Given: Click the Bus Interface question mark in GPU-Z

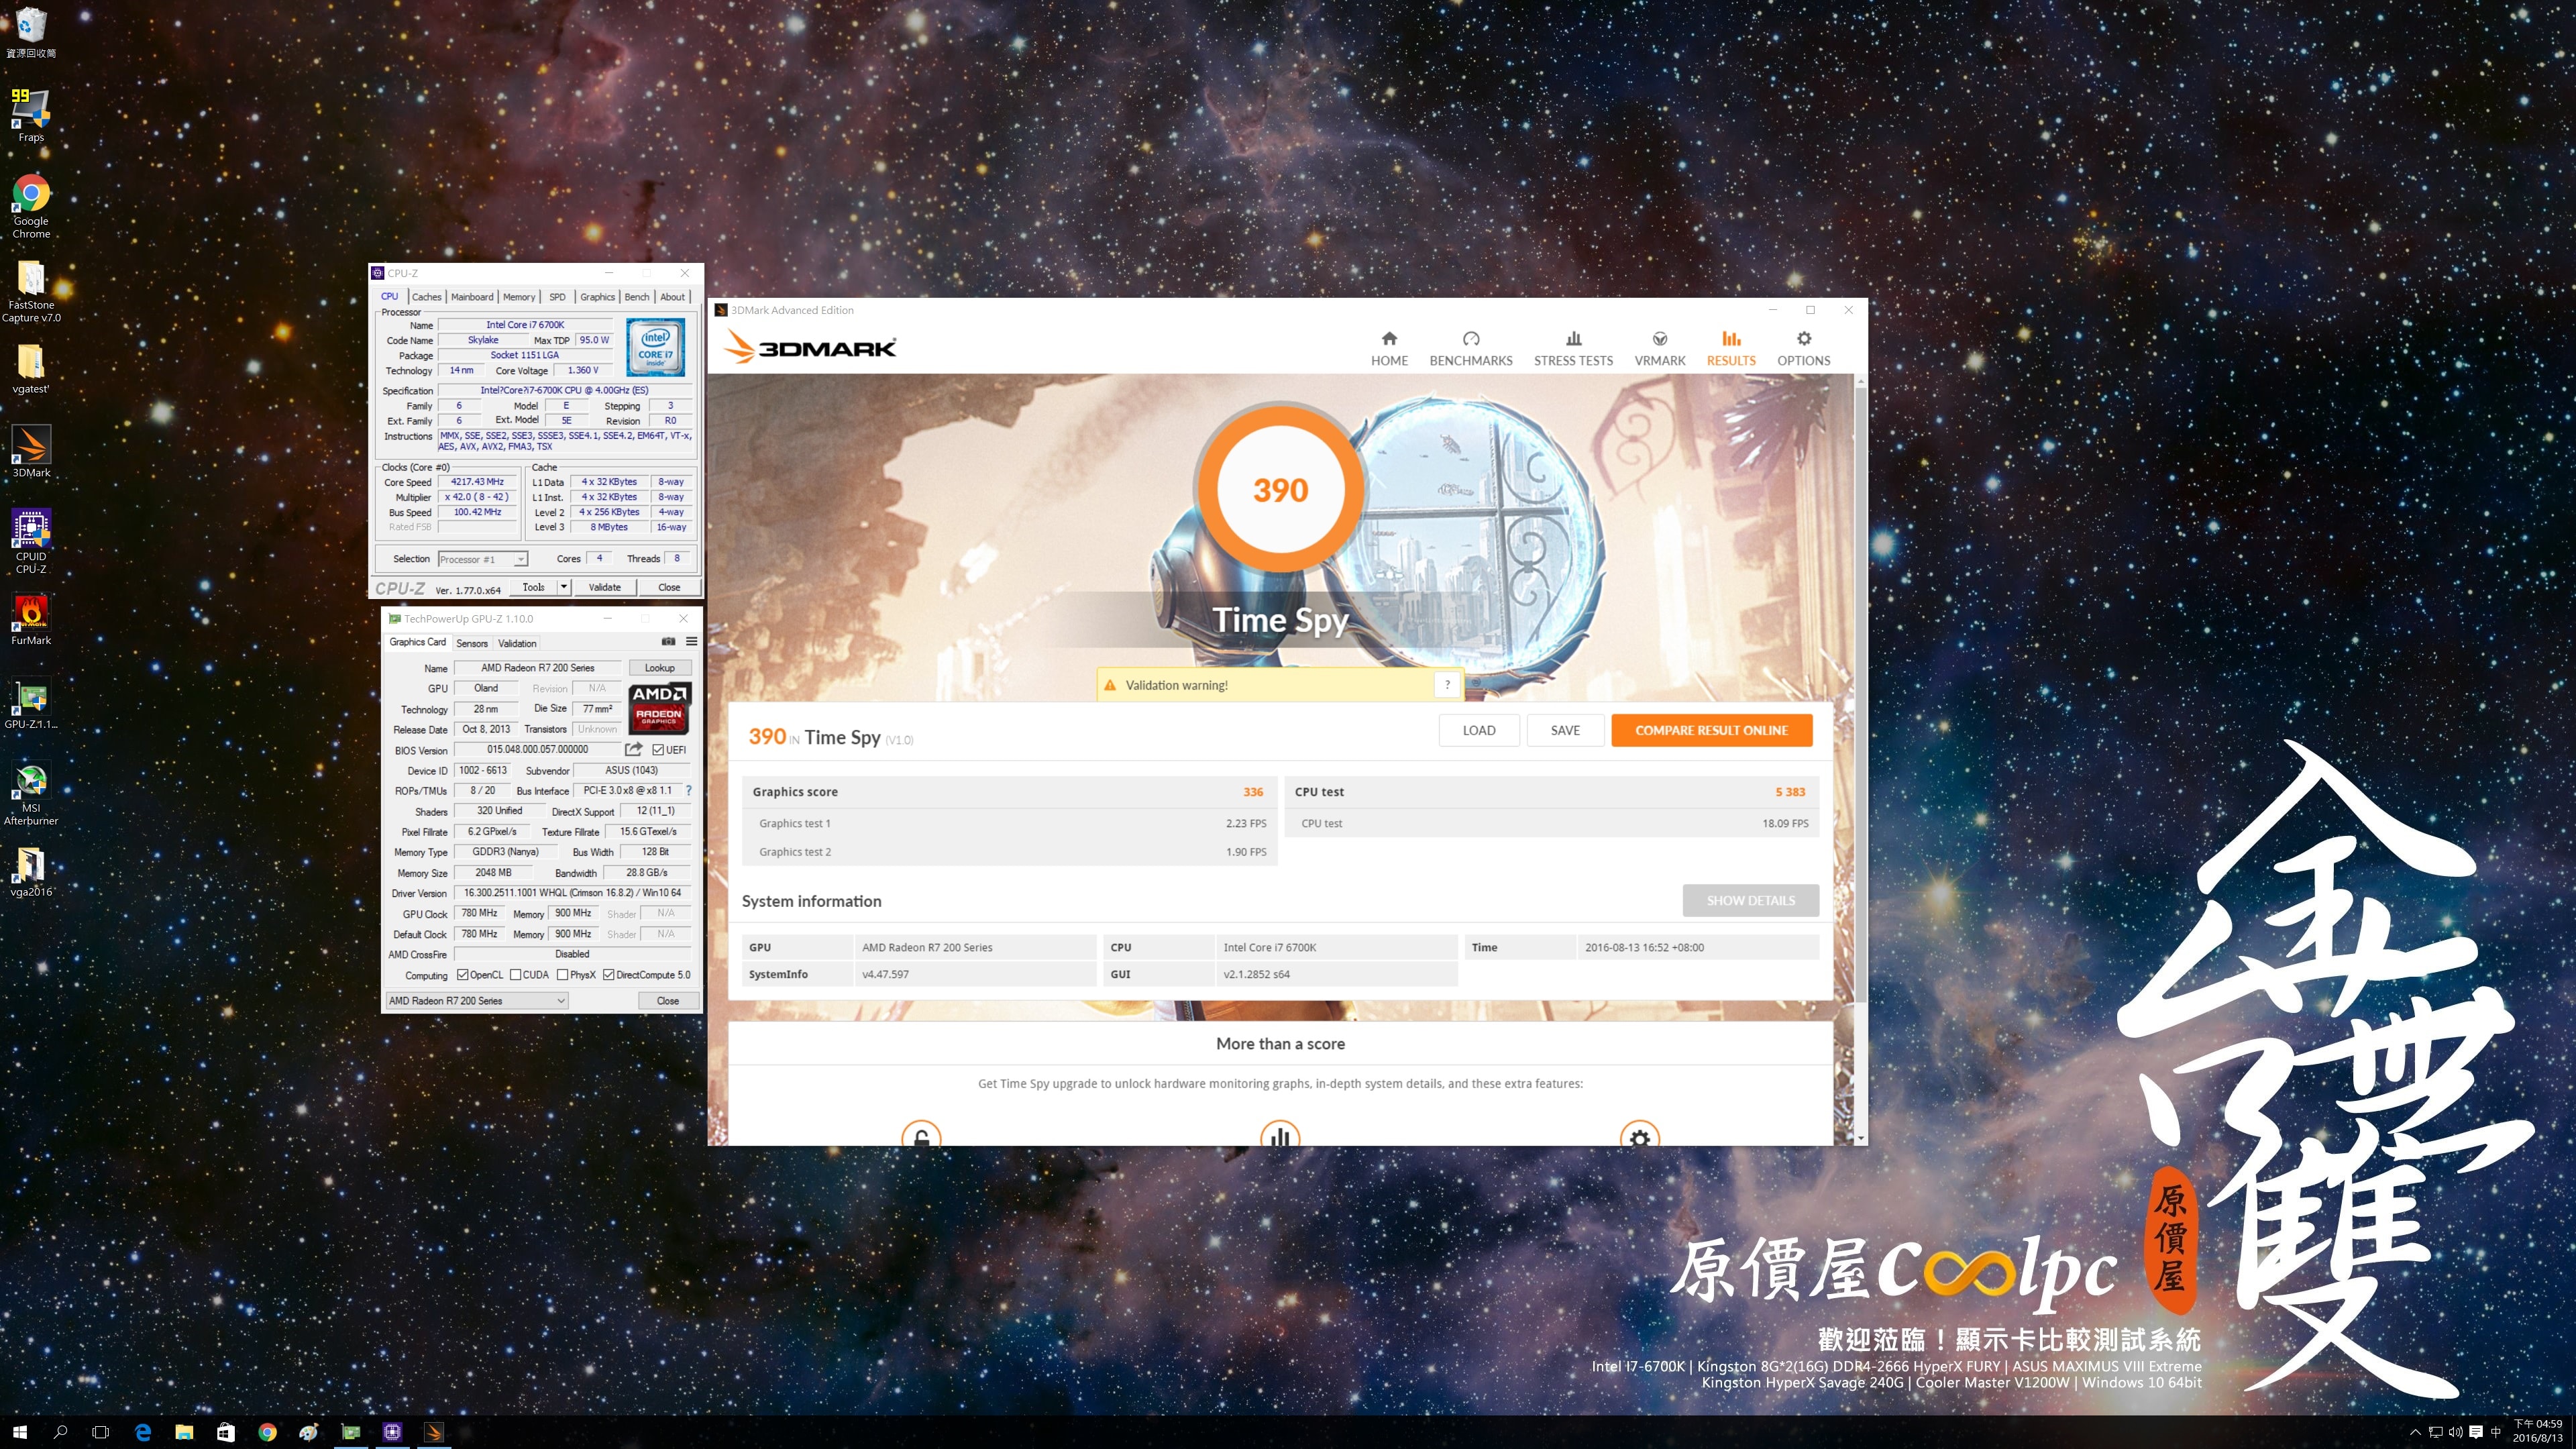Looking at the screenshot, I should [x=688, y=790].
